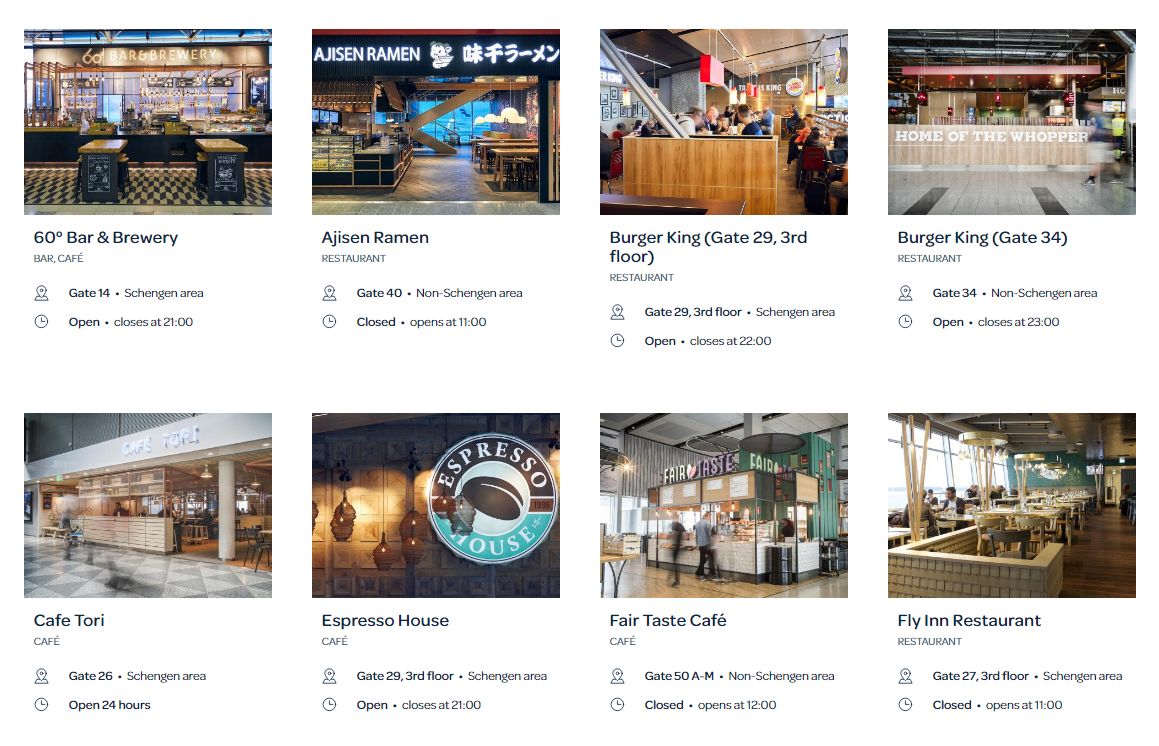Open the Fly Inn Restaurant title link
The height and width of the screenshot is (746, 1159).
[969, 620]
